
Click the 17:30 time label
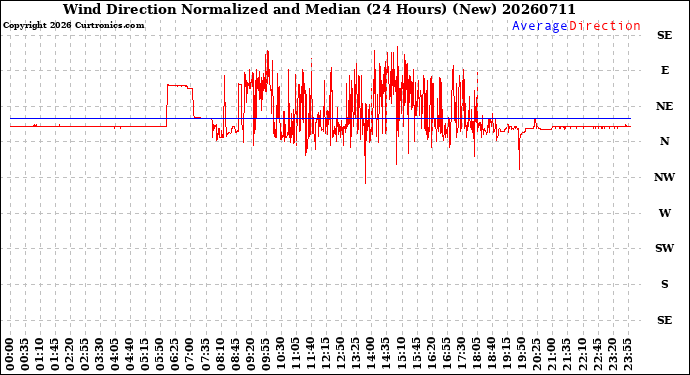tap(461, 354)
